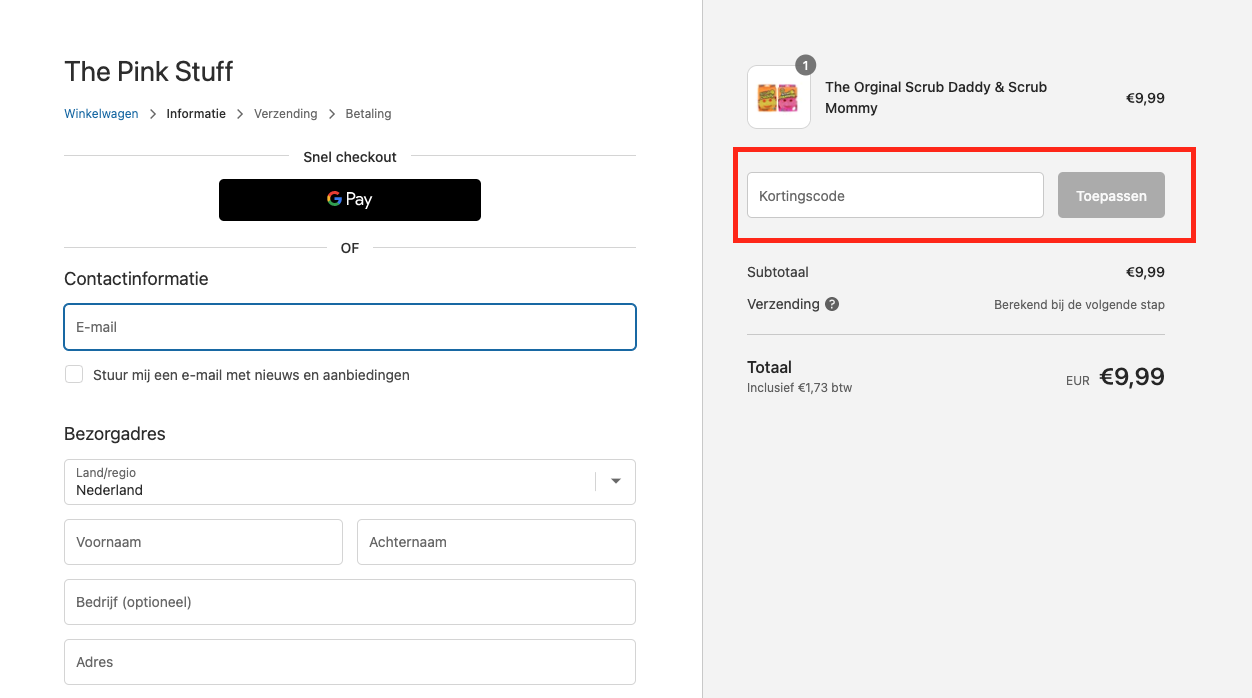Click the Toepassen discount button
The width and height of the screenshot is (1252, 698).
(1111, 195)
